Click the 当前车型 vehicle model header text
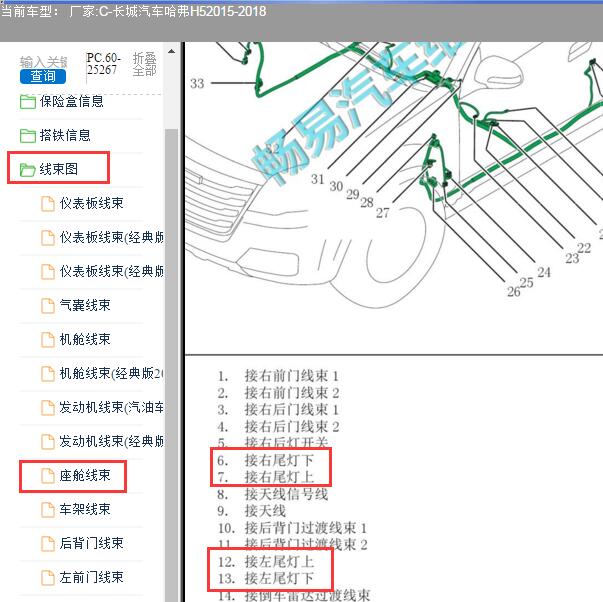Image resolution: width=603 pixels, height=602 pixels. pyautogui.click(x=133, y=12)
